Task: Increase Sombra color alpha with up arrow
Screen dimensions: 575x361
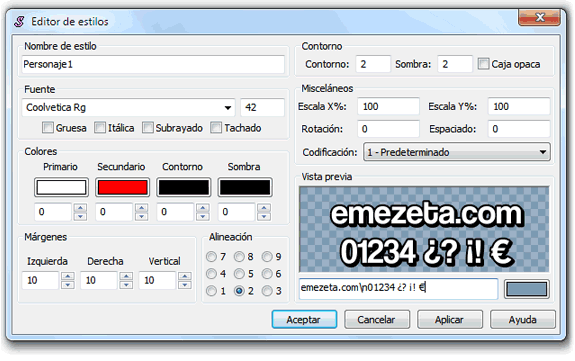Action: pyautogui.click(x=264, y=208)
